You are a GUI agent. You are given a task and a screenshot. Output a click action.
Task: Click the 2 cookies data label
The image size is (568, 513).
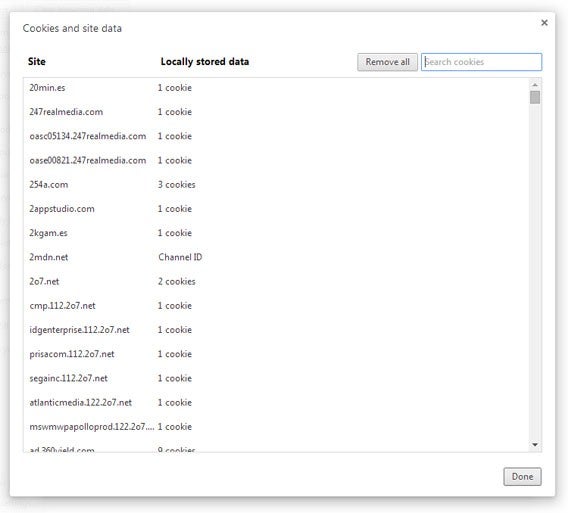coord(176,281)
